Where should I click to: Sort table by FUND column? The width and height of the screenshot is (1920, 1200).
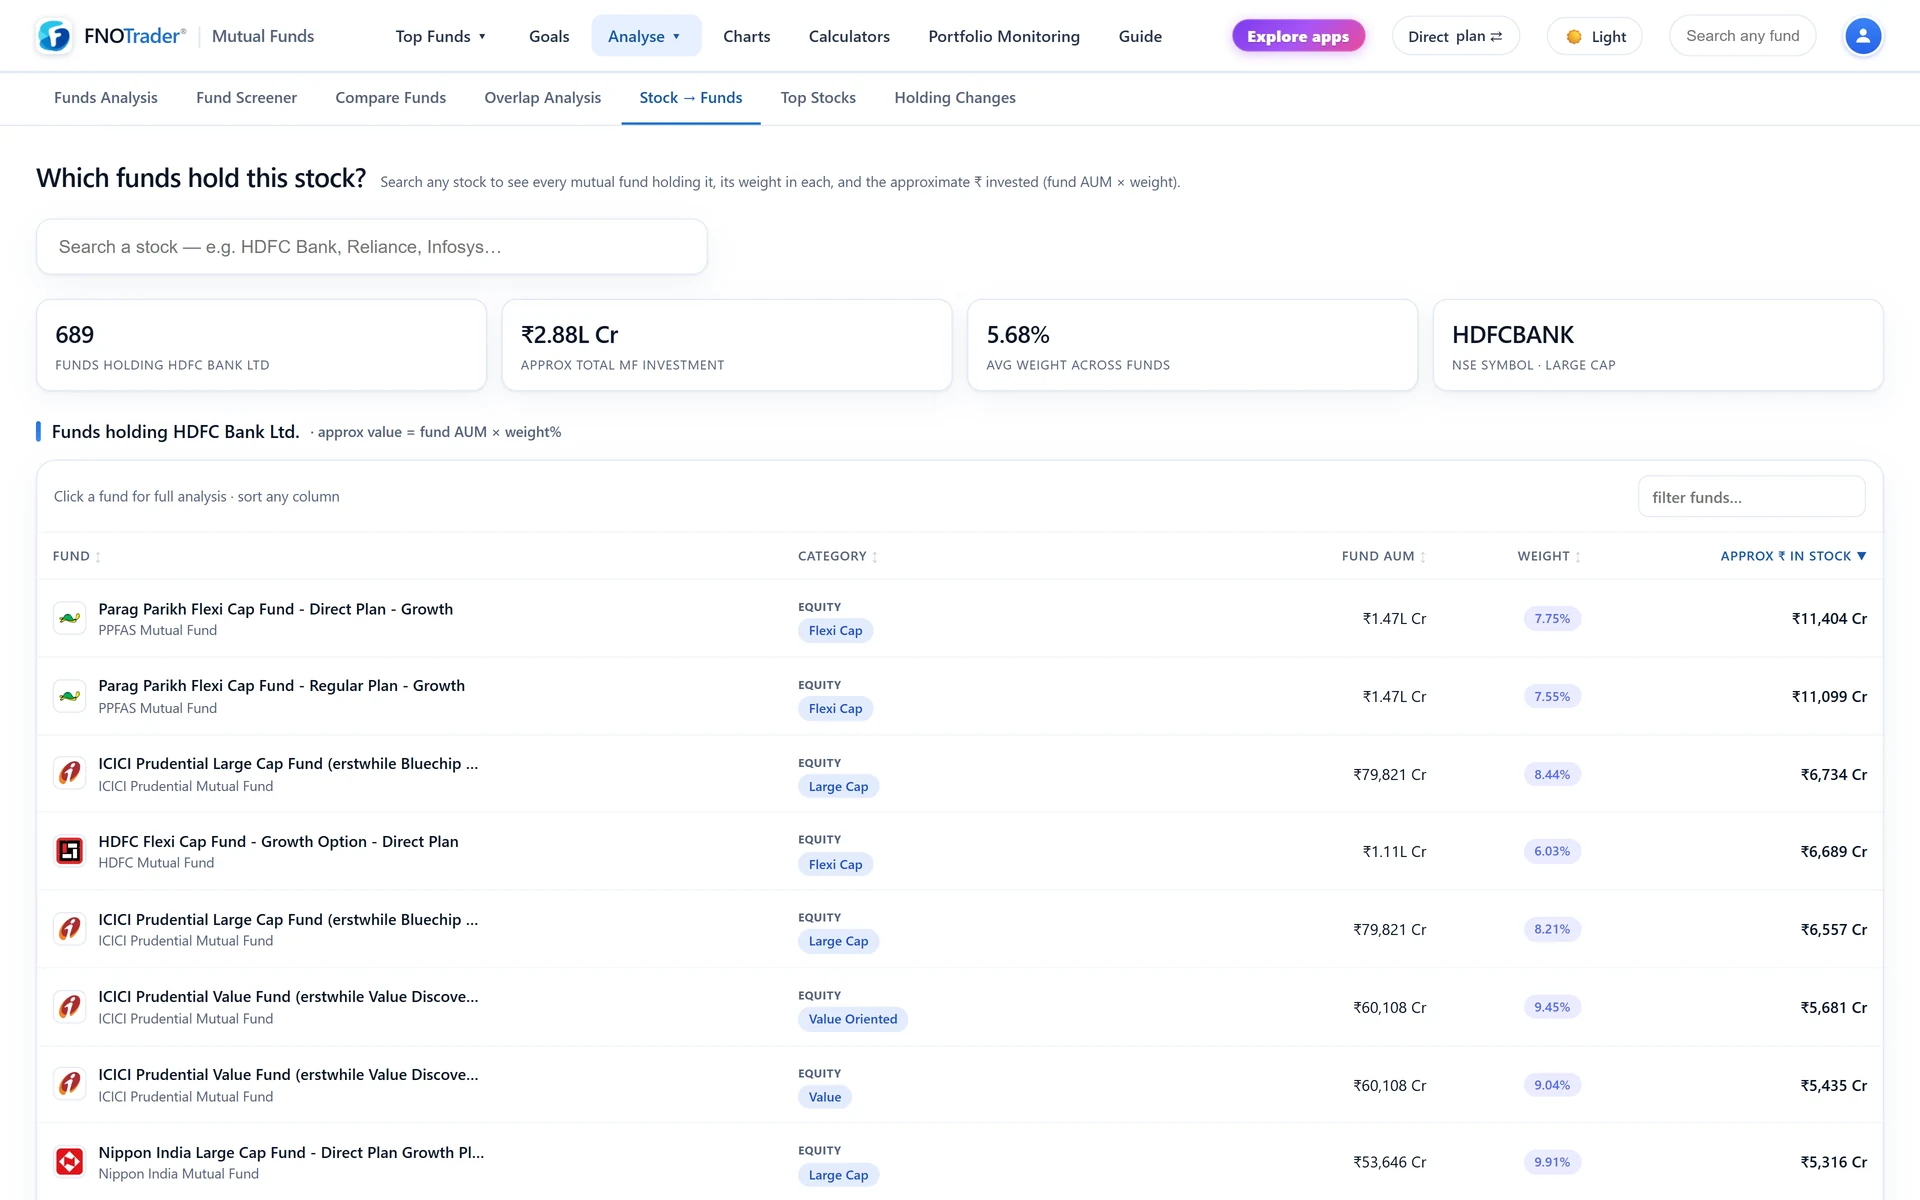tap(76, 556)
